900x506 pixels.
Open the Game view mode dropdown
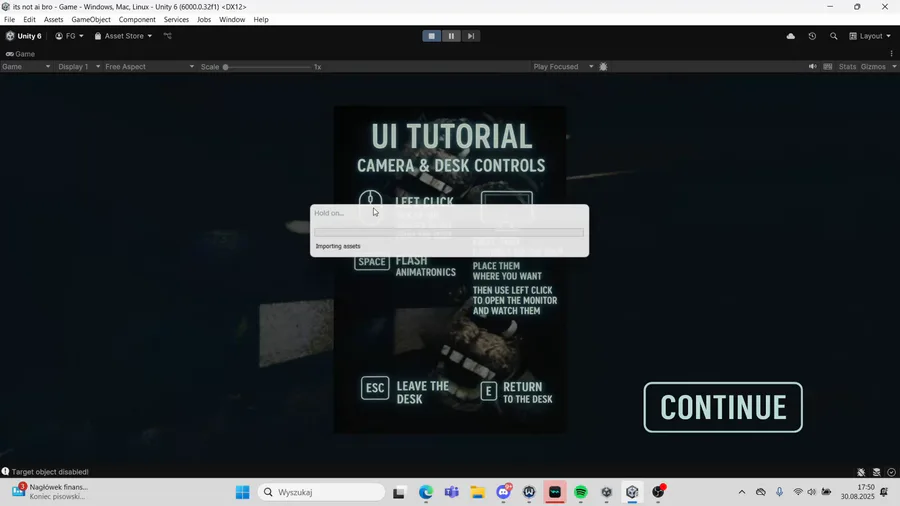(26, 67)
